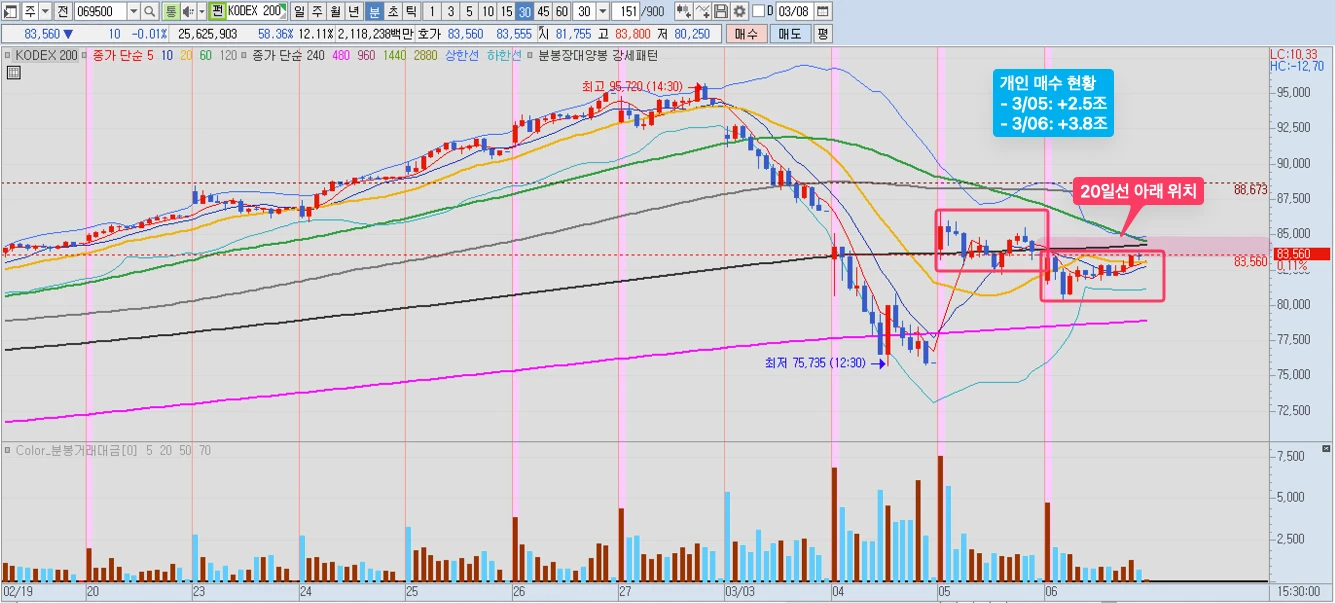Click the green 펀 icon

coord(217,11)
